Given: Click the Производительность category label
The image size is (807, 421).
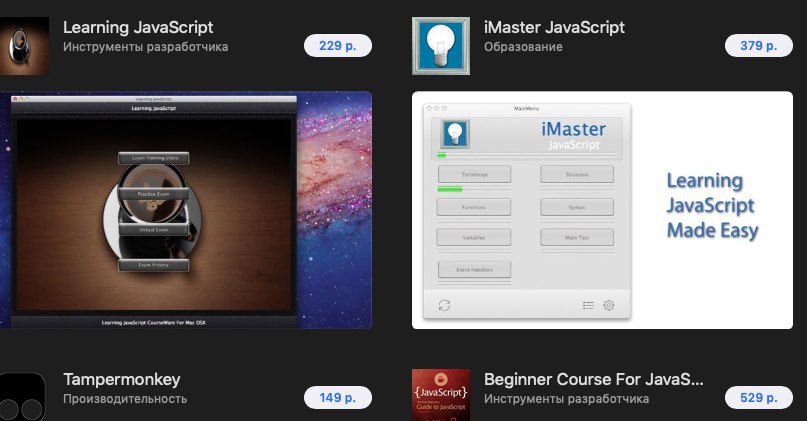Looking at the screenshot, I should click(x=125, y=399).
